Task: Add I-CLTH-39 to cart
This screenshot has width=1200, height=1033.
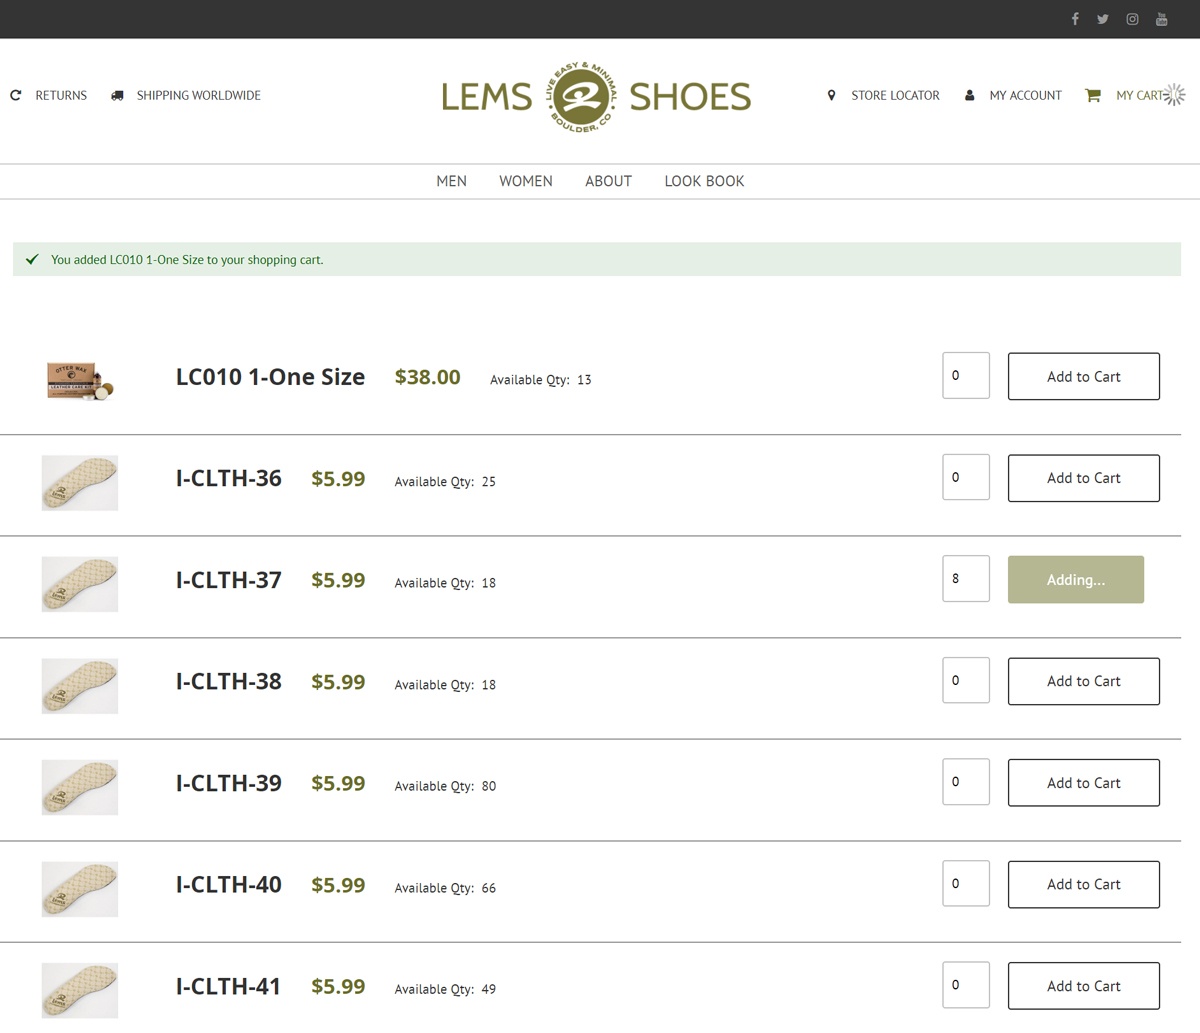Action: click(x=1084, y=783)
